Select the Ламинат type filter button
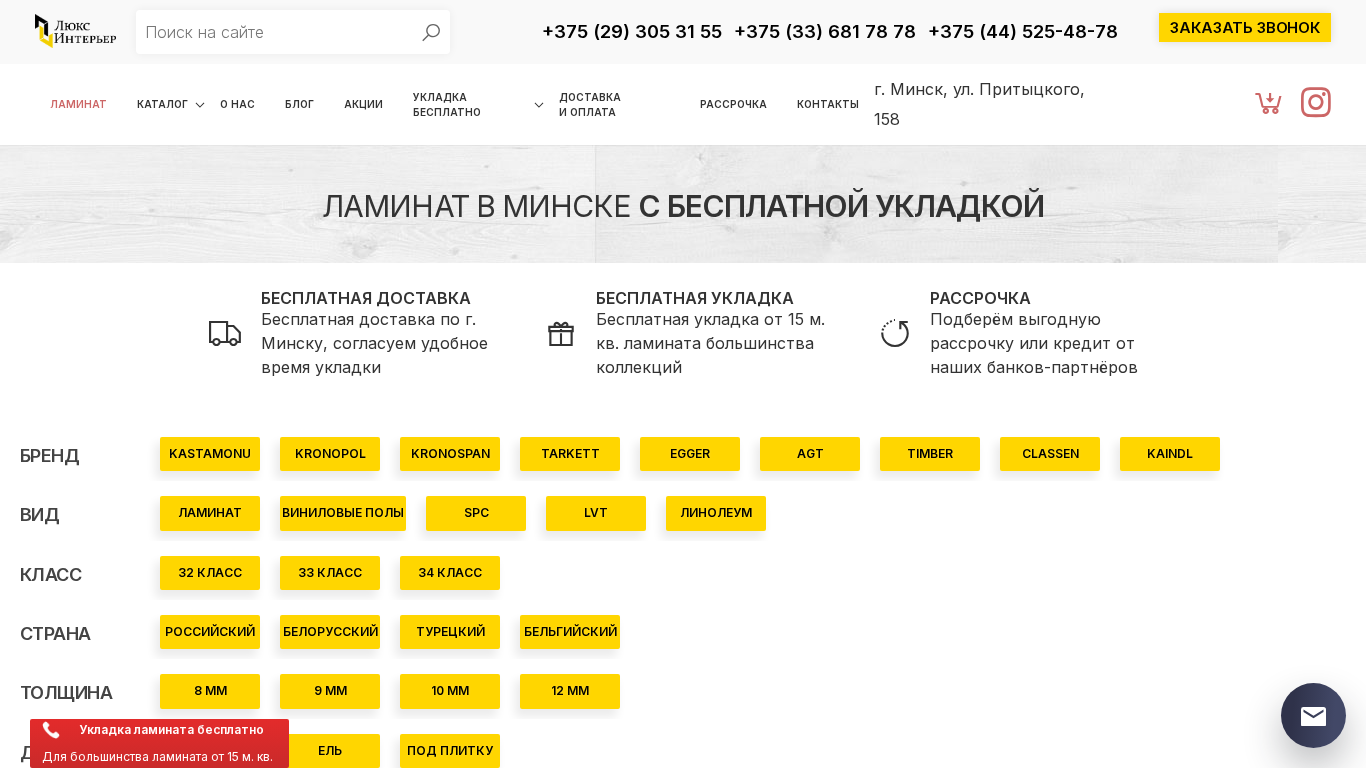Viewport: 1366px width, 768px height. (210, 513)
